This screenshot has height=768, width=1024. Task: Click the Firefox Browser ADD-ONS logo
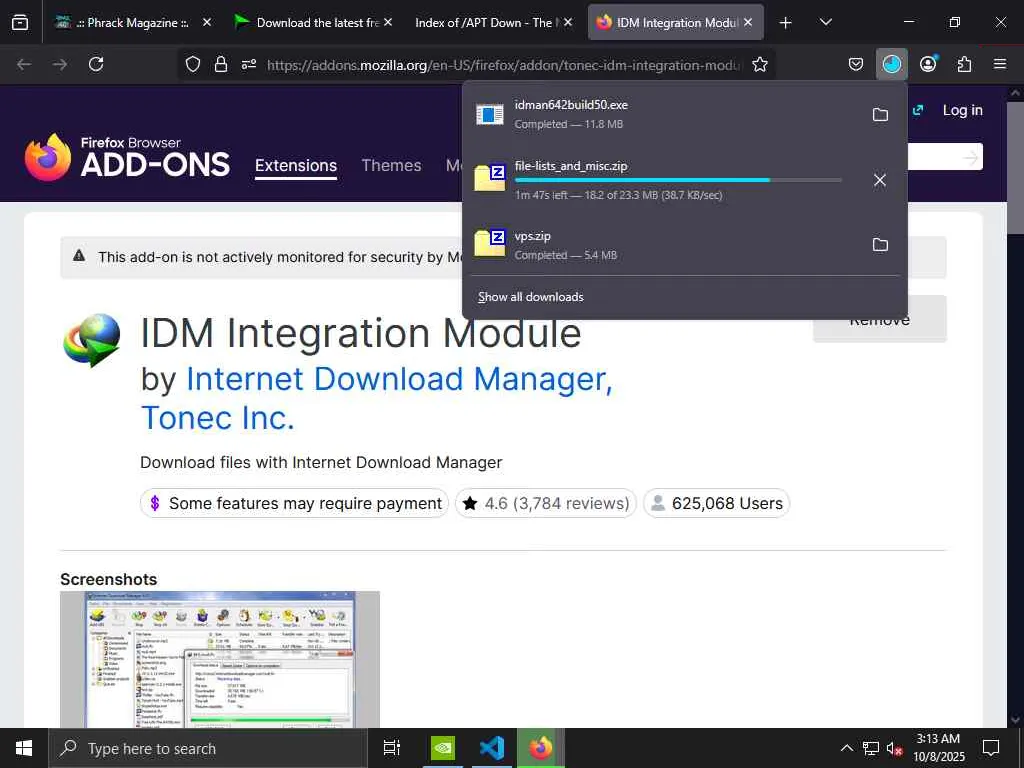point(127,157)
